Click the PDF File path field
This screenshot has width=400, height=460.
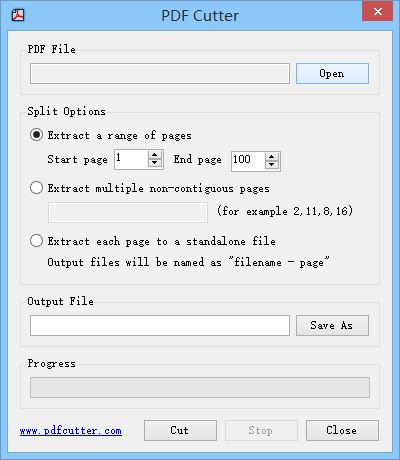pyautogui.click(x=160, y=73)
